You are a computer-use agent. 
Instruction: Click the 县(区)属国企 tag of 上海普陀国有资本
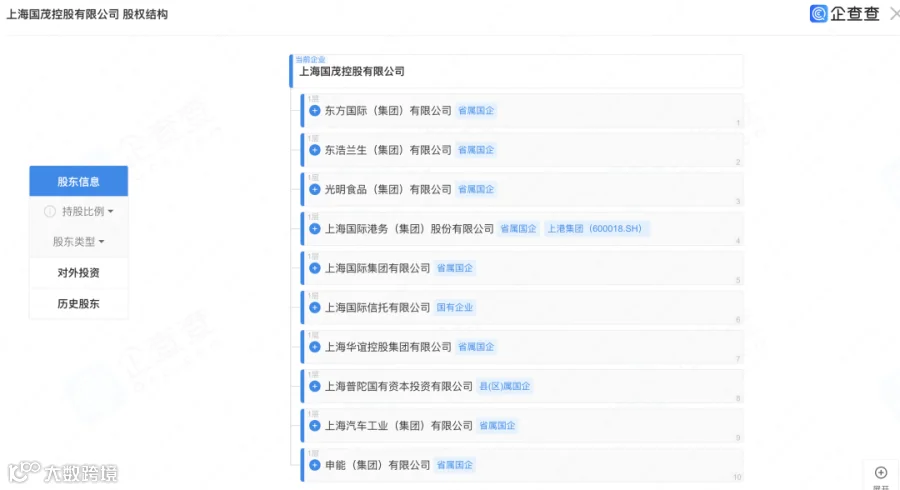point(505,386)
